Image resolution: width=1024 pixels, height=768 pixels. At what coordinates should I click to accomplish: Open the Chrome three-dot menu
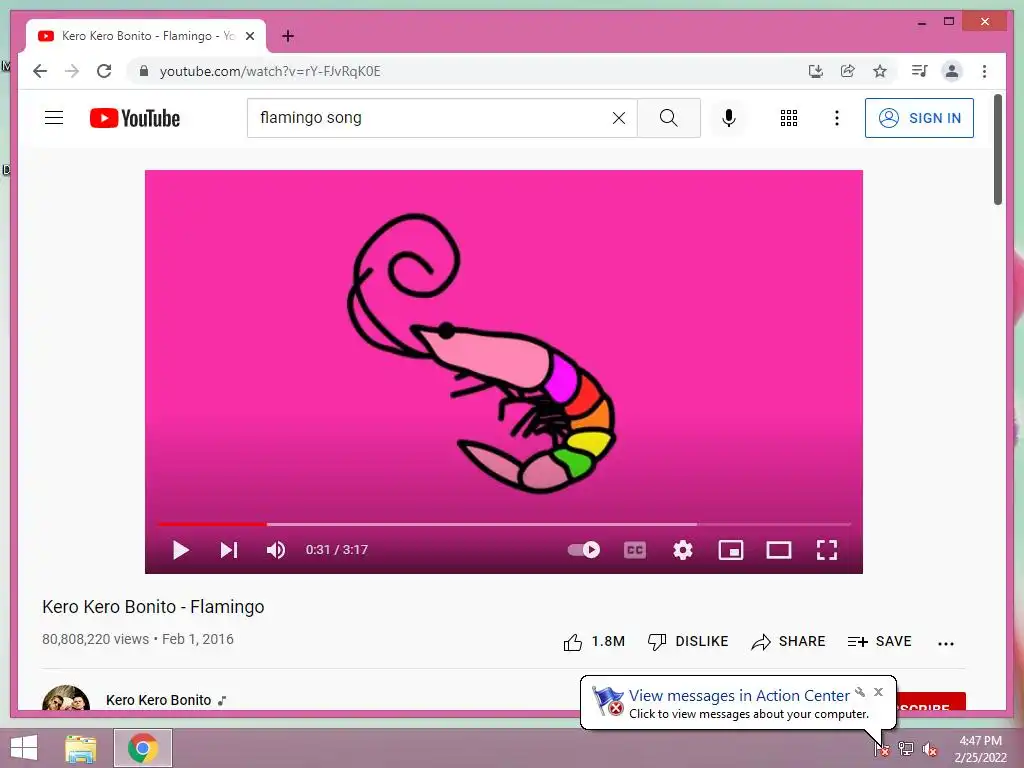[x=984, y=71]
